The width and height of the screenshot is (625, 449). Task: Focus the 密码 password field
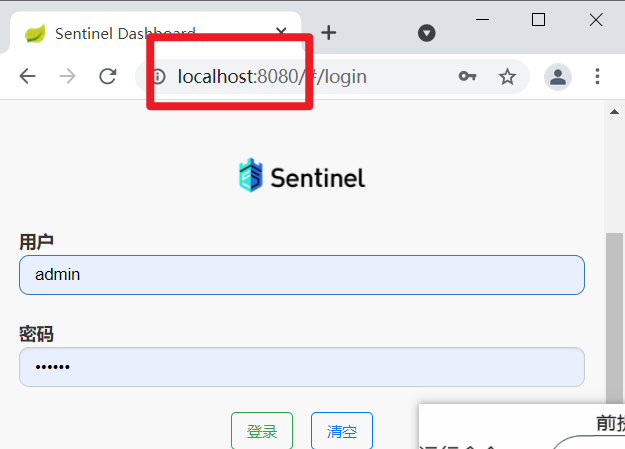[302, 367]
